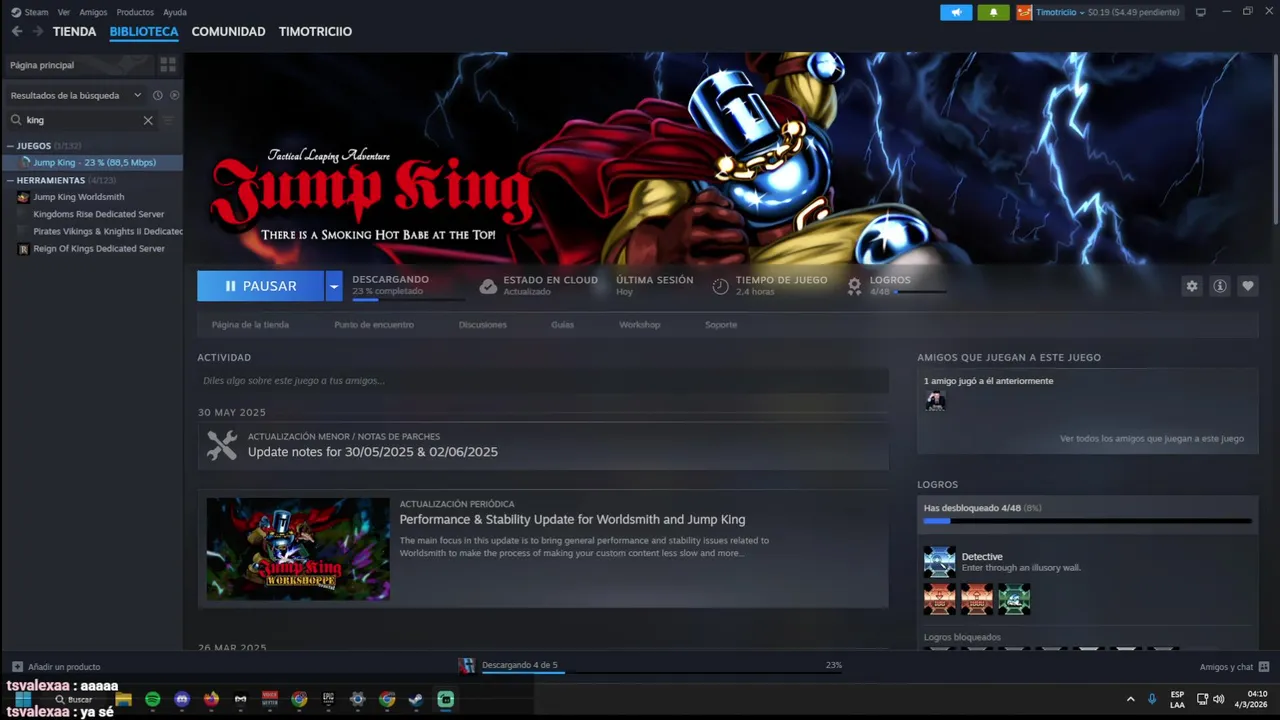The height and width of the screenshot is (720, 1280).
Task: Open advanced filter options icon beside search
Action: [x=168, y=120]
